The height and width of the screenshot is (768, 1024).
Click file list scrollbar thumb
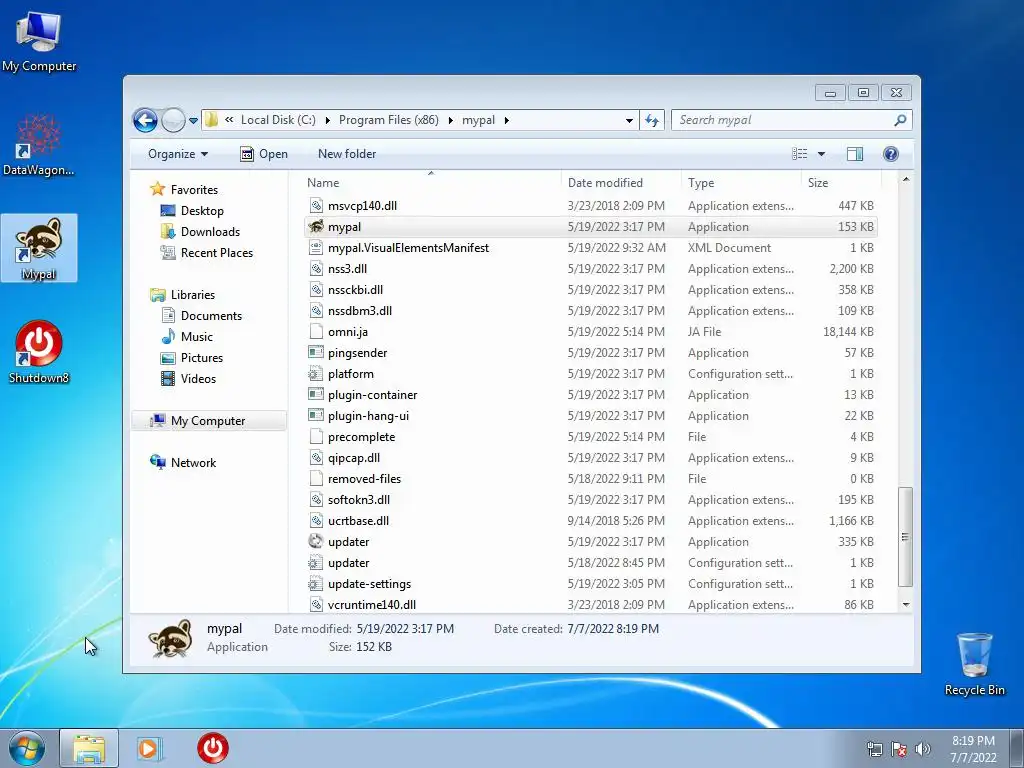(905, 537)
